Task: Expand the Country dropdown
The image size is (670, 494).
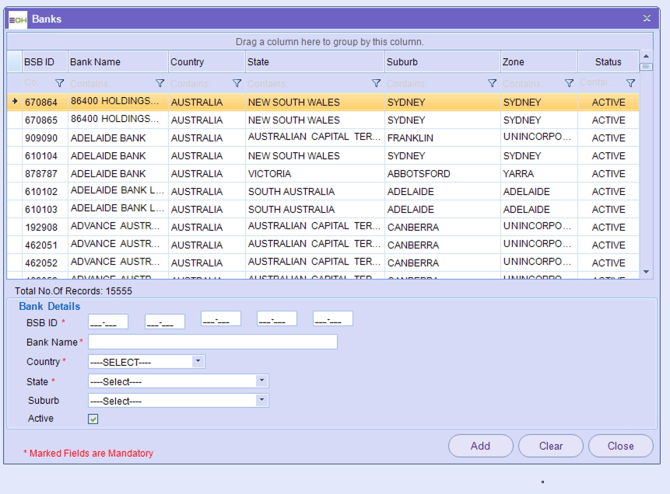Action: point(198,361)
